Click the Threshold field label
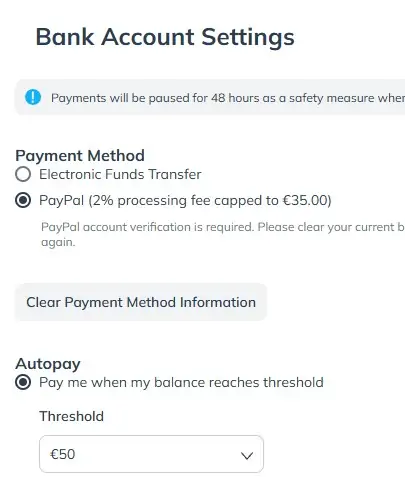405x485 pixels. [x=72, y=416]
